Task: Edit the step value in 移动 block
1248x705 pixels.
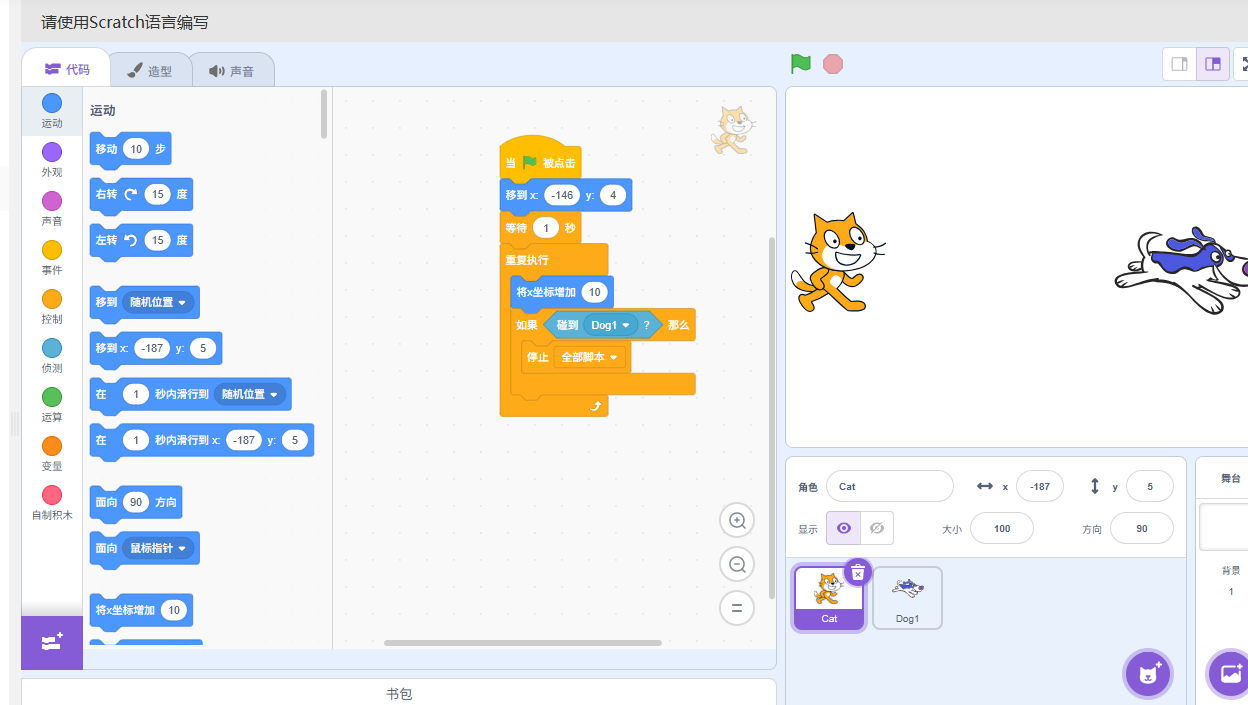Action: tap(136, 148)
